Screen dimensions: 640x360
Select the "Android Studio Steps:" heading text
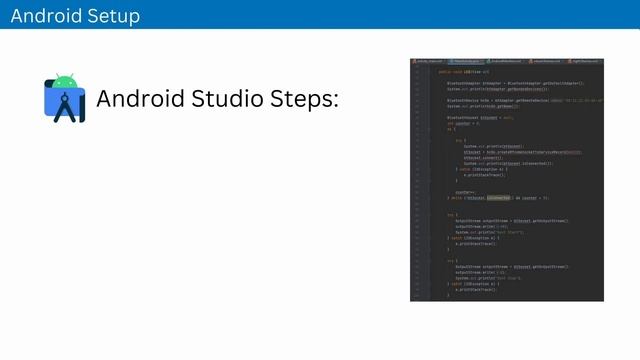coord(217,99)
